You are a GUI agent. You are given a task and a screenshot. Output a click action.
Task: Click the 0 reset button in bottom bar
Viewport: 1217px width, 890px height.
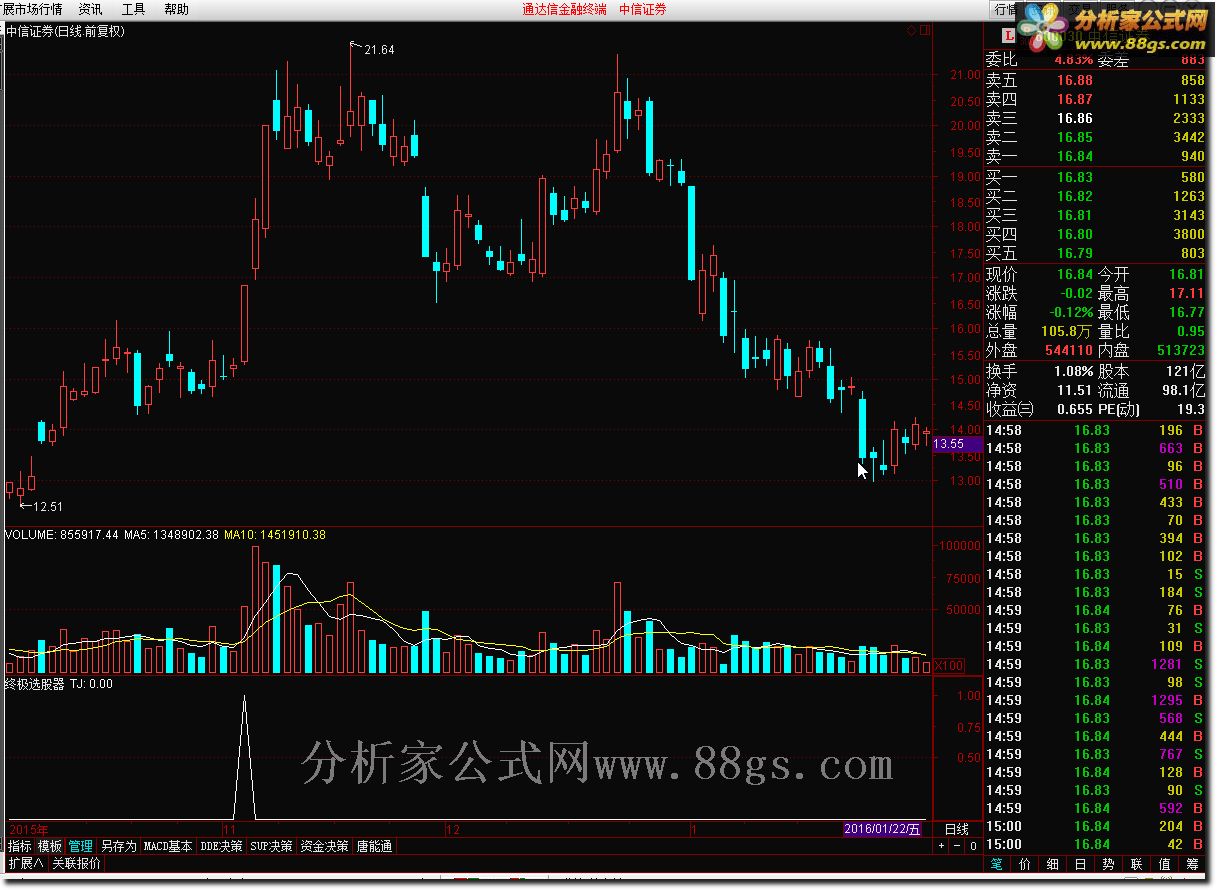(973, 846)
